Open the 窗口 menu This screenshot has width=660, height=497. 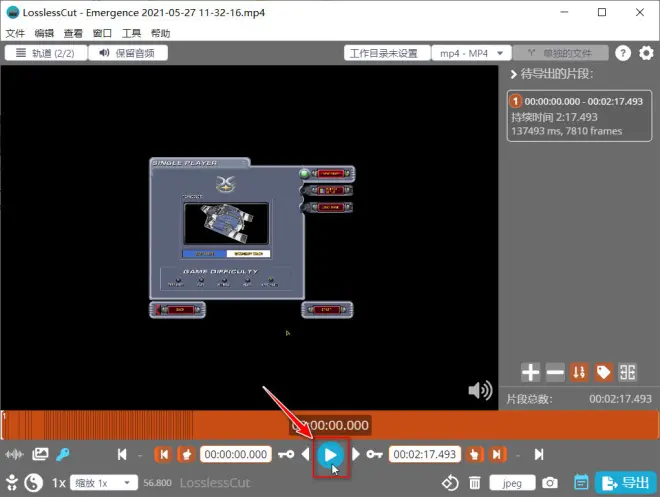[102, 33]
